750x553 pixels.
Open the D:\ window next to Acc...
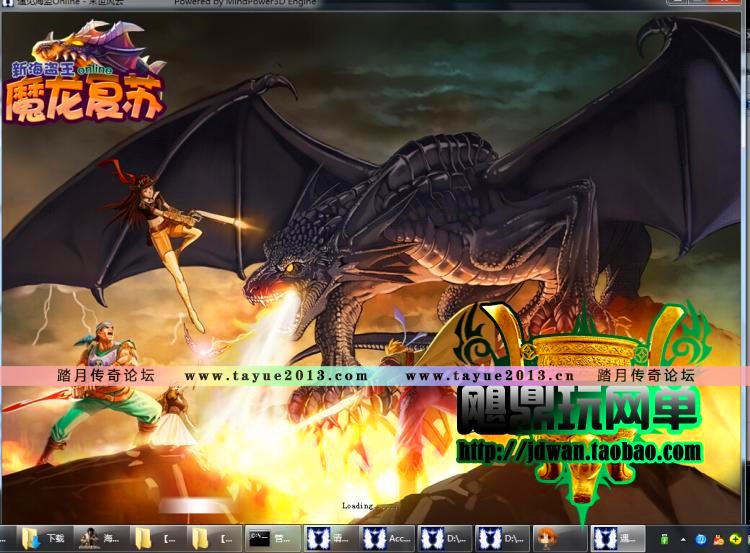pos(445,539)
